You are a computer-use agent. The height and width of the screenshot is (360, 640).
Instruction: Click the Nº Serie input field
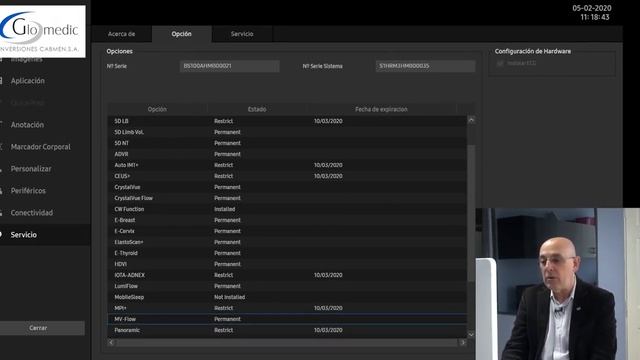coord(229,66)
